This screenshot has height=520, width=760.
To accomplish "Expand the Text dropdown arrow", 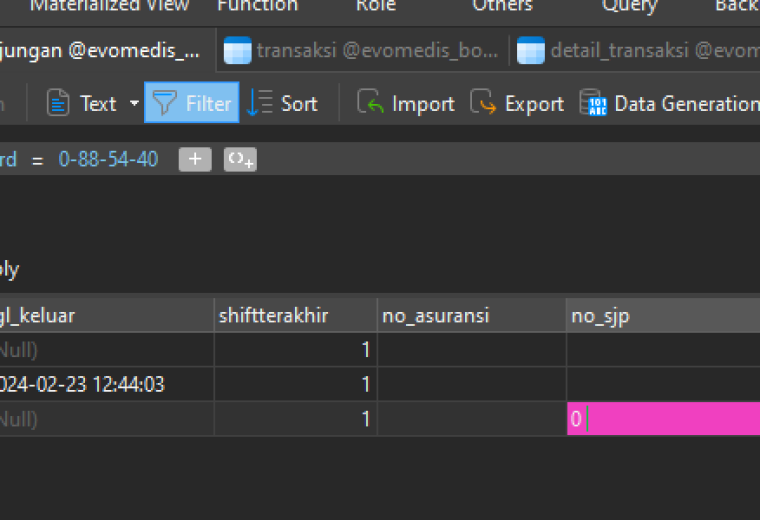I will (134, 103).
